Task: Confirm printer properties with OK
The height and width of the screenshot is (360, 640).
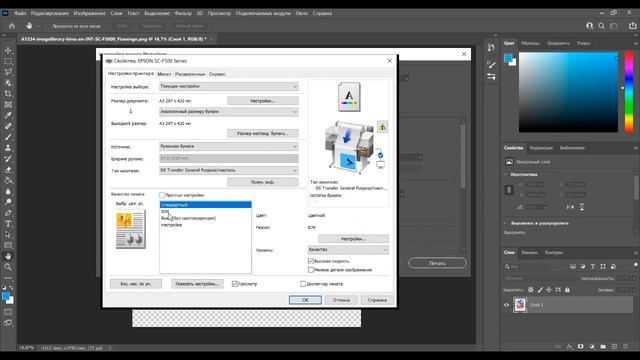Action: tap(305, 300)
